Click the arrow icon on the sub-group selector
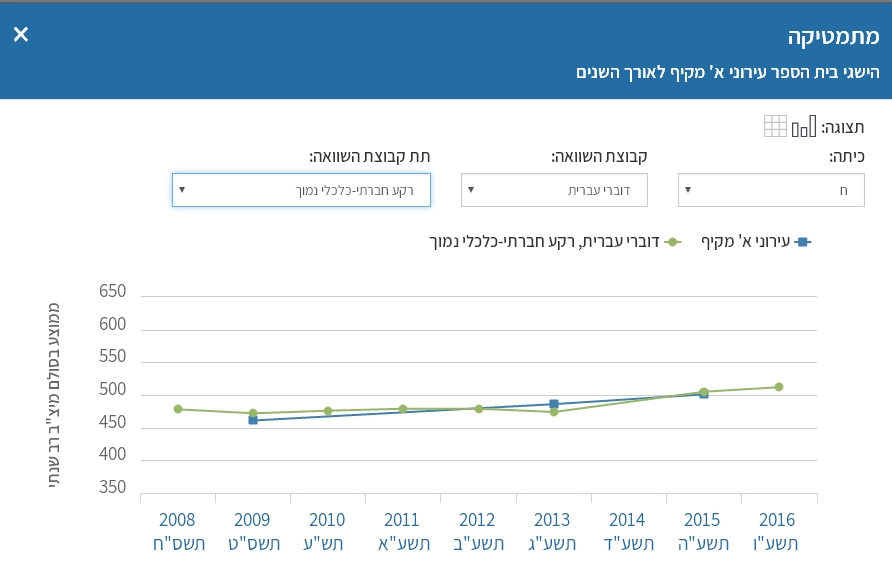The width and height of the screenshot is (892, 581). 180,190
